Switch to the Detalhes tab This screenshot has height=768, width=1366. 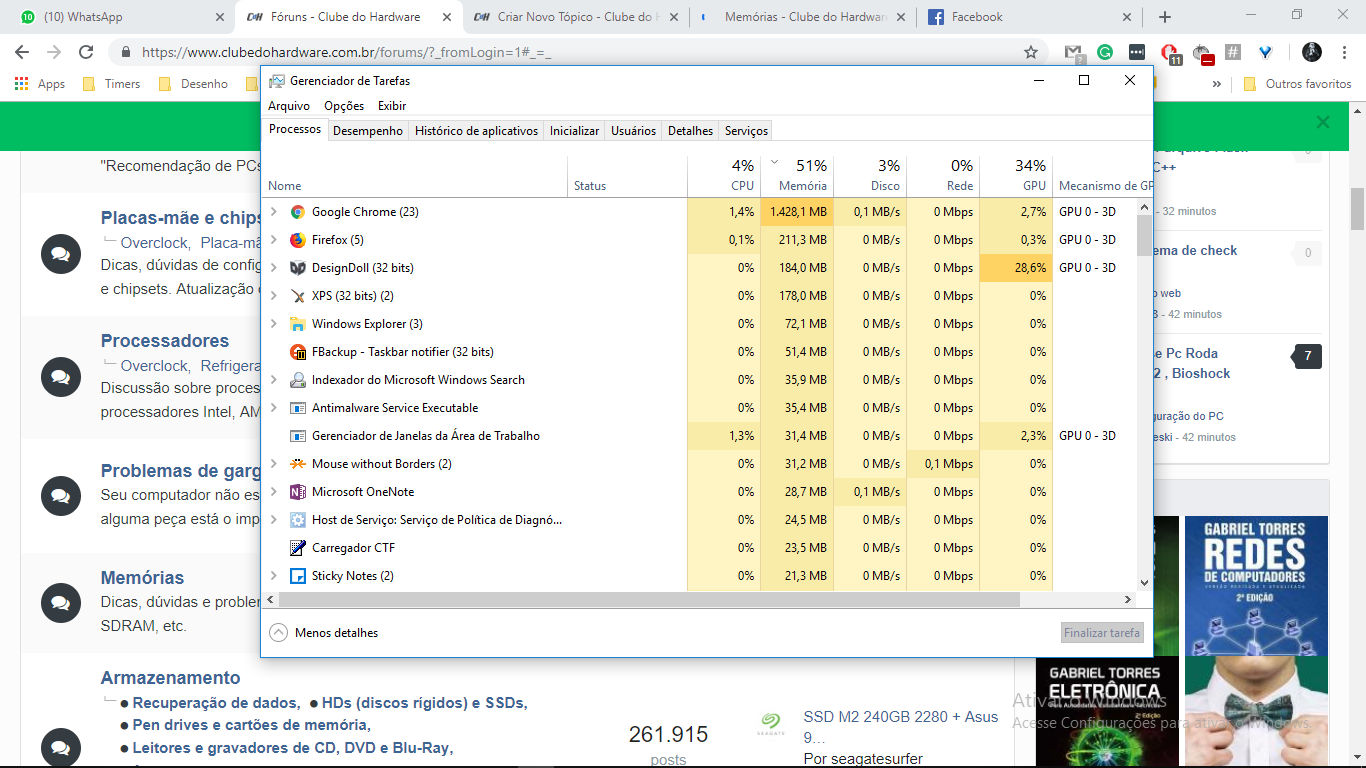pyautogui.click(x=691, y=131)
